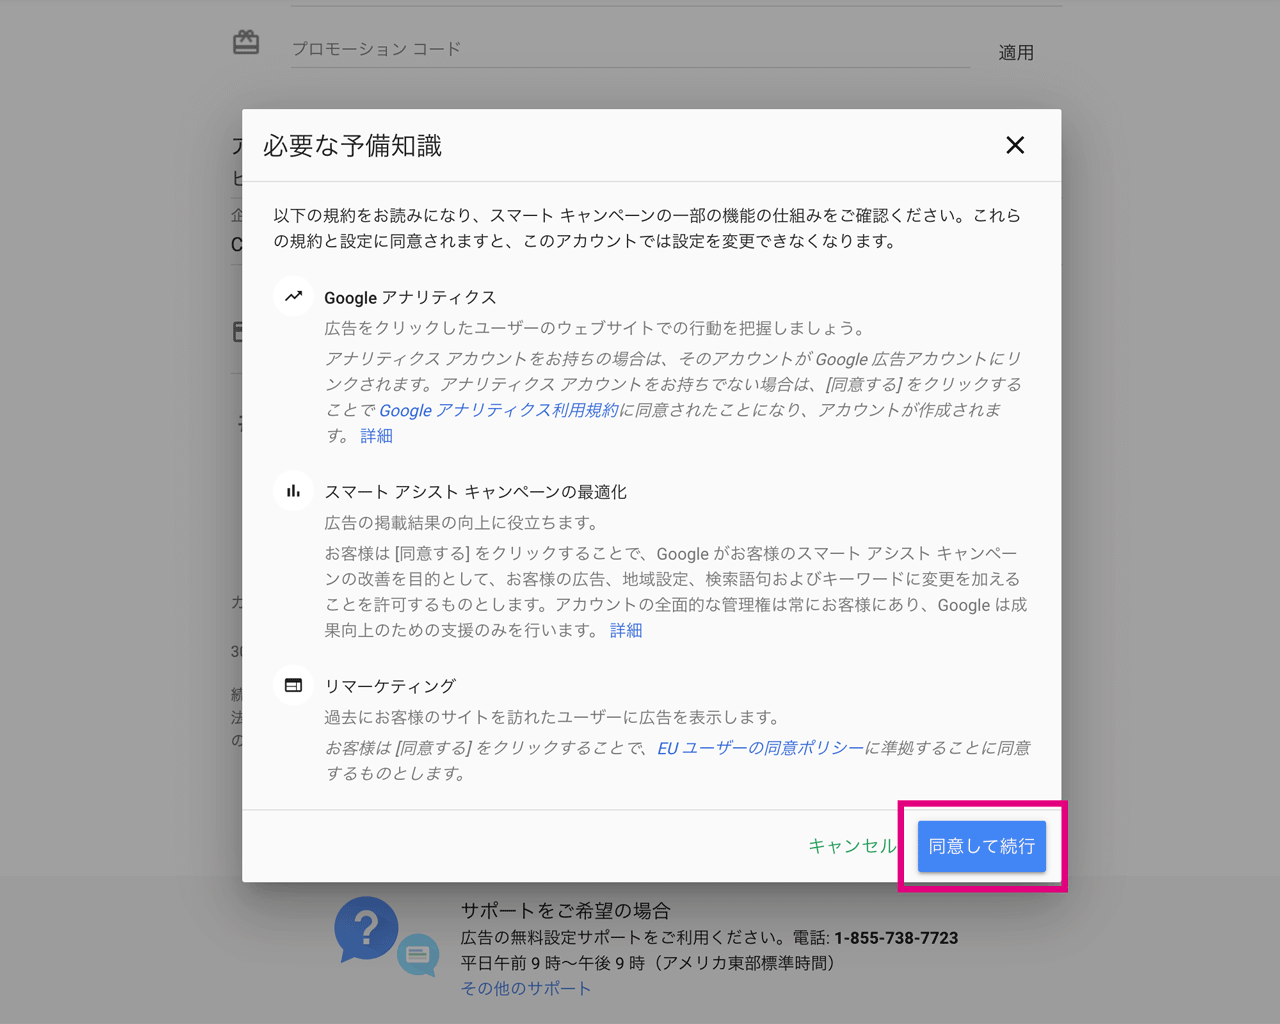The width and height of the screenshot is (1280, 1024).
Task: Open 詳細 link under Google アナリティクス
Action: (377, 436)
